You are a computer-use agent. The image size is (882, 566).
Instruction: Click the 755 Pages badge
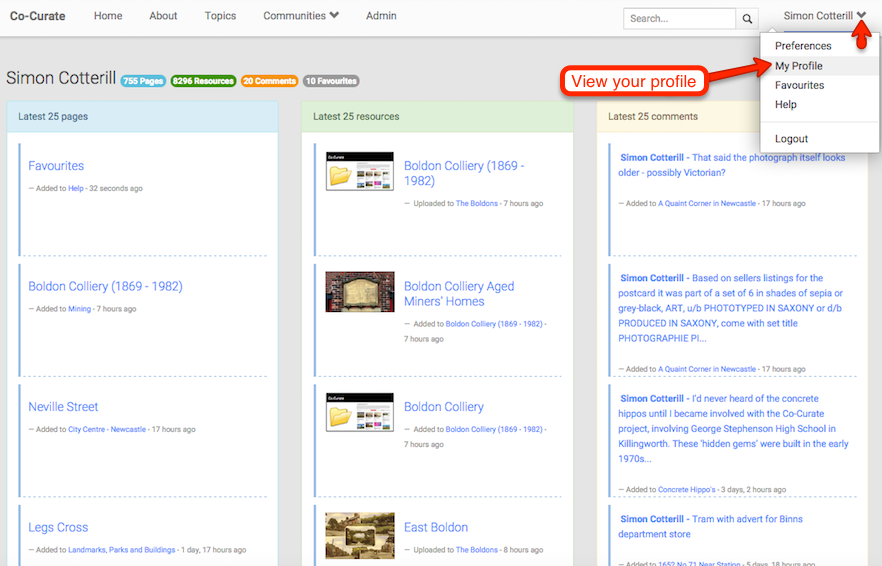tap(143, 81)
